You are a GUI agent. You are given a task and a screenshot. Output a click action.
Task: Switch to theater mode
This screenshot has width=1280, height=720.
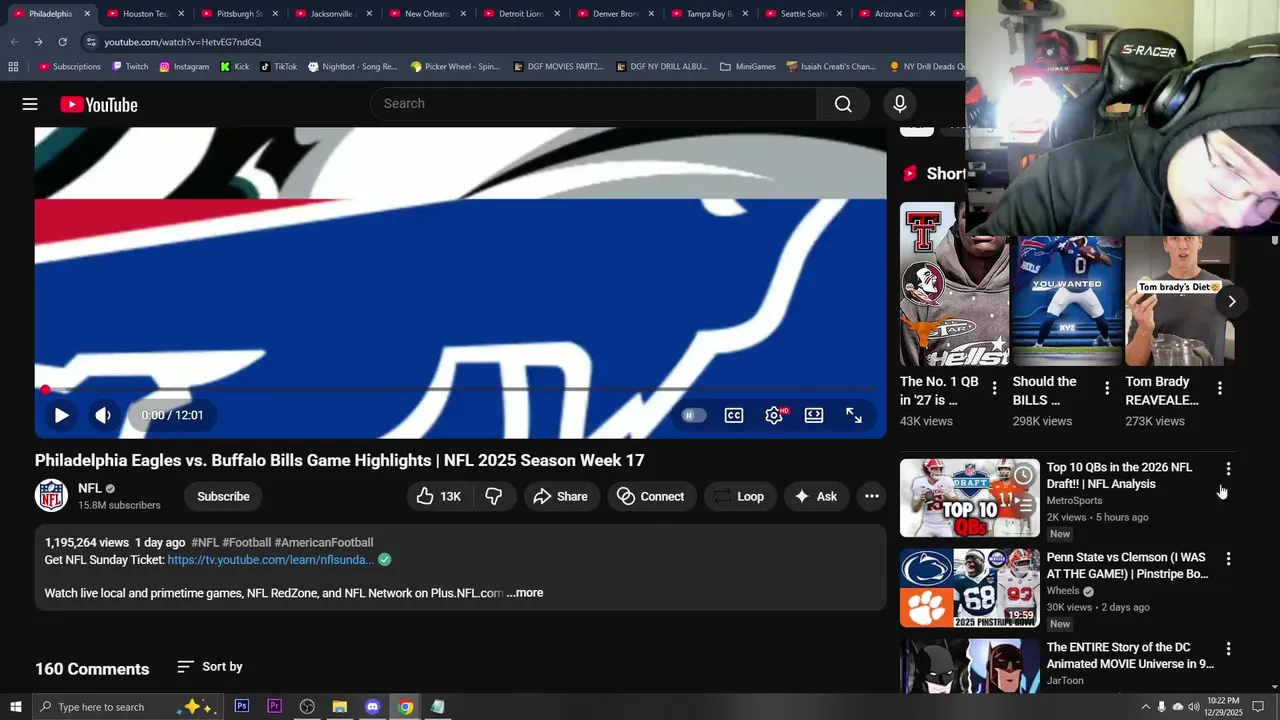[814, 415]
